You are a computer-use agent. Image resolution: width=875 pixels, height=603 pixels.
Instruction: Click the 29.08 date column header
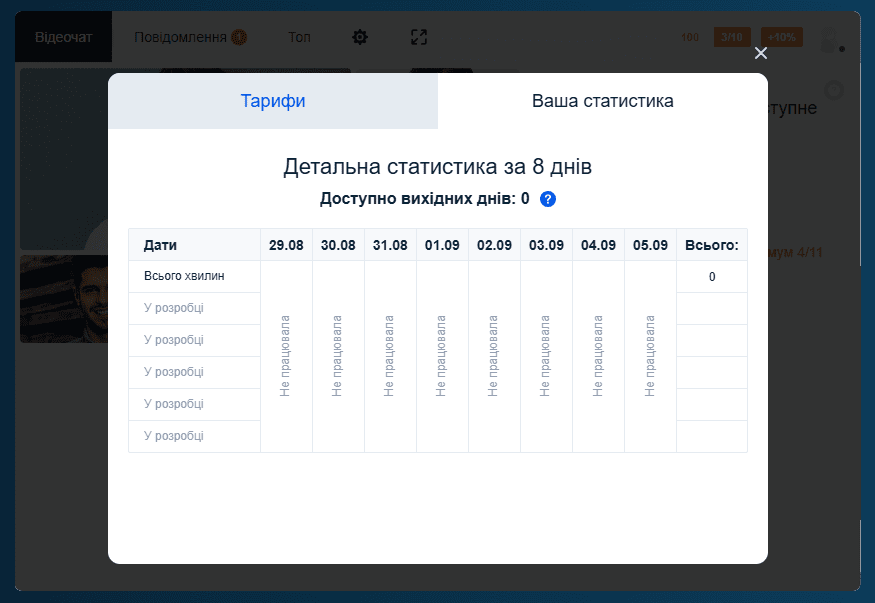pos(286,245)
